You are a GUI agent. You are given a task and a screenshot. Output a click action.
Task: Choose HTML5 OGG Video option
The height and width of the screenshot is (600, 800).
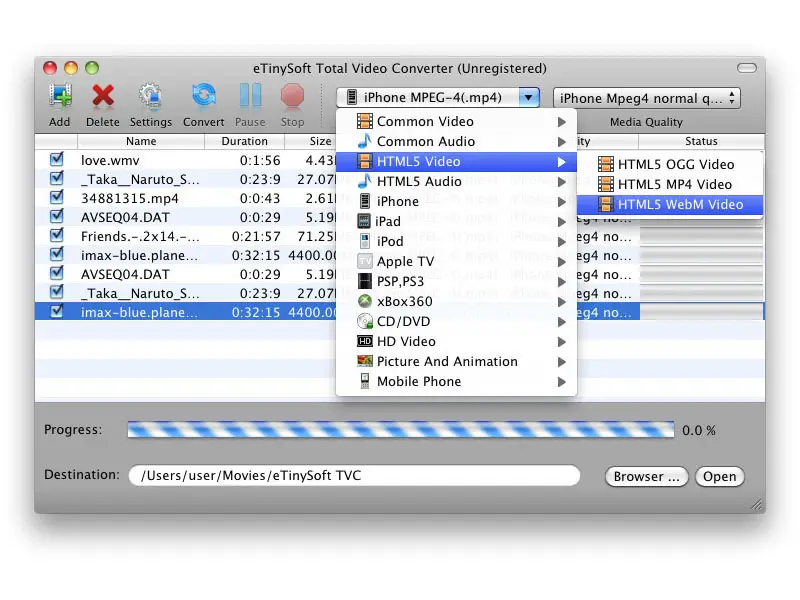point(670,164)
